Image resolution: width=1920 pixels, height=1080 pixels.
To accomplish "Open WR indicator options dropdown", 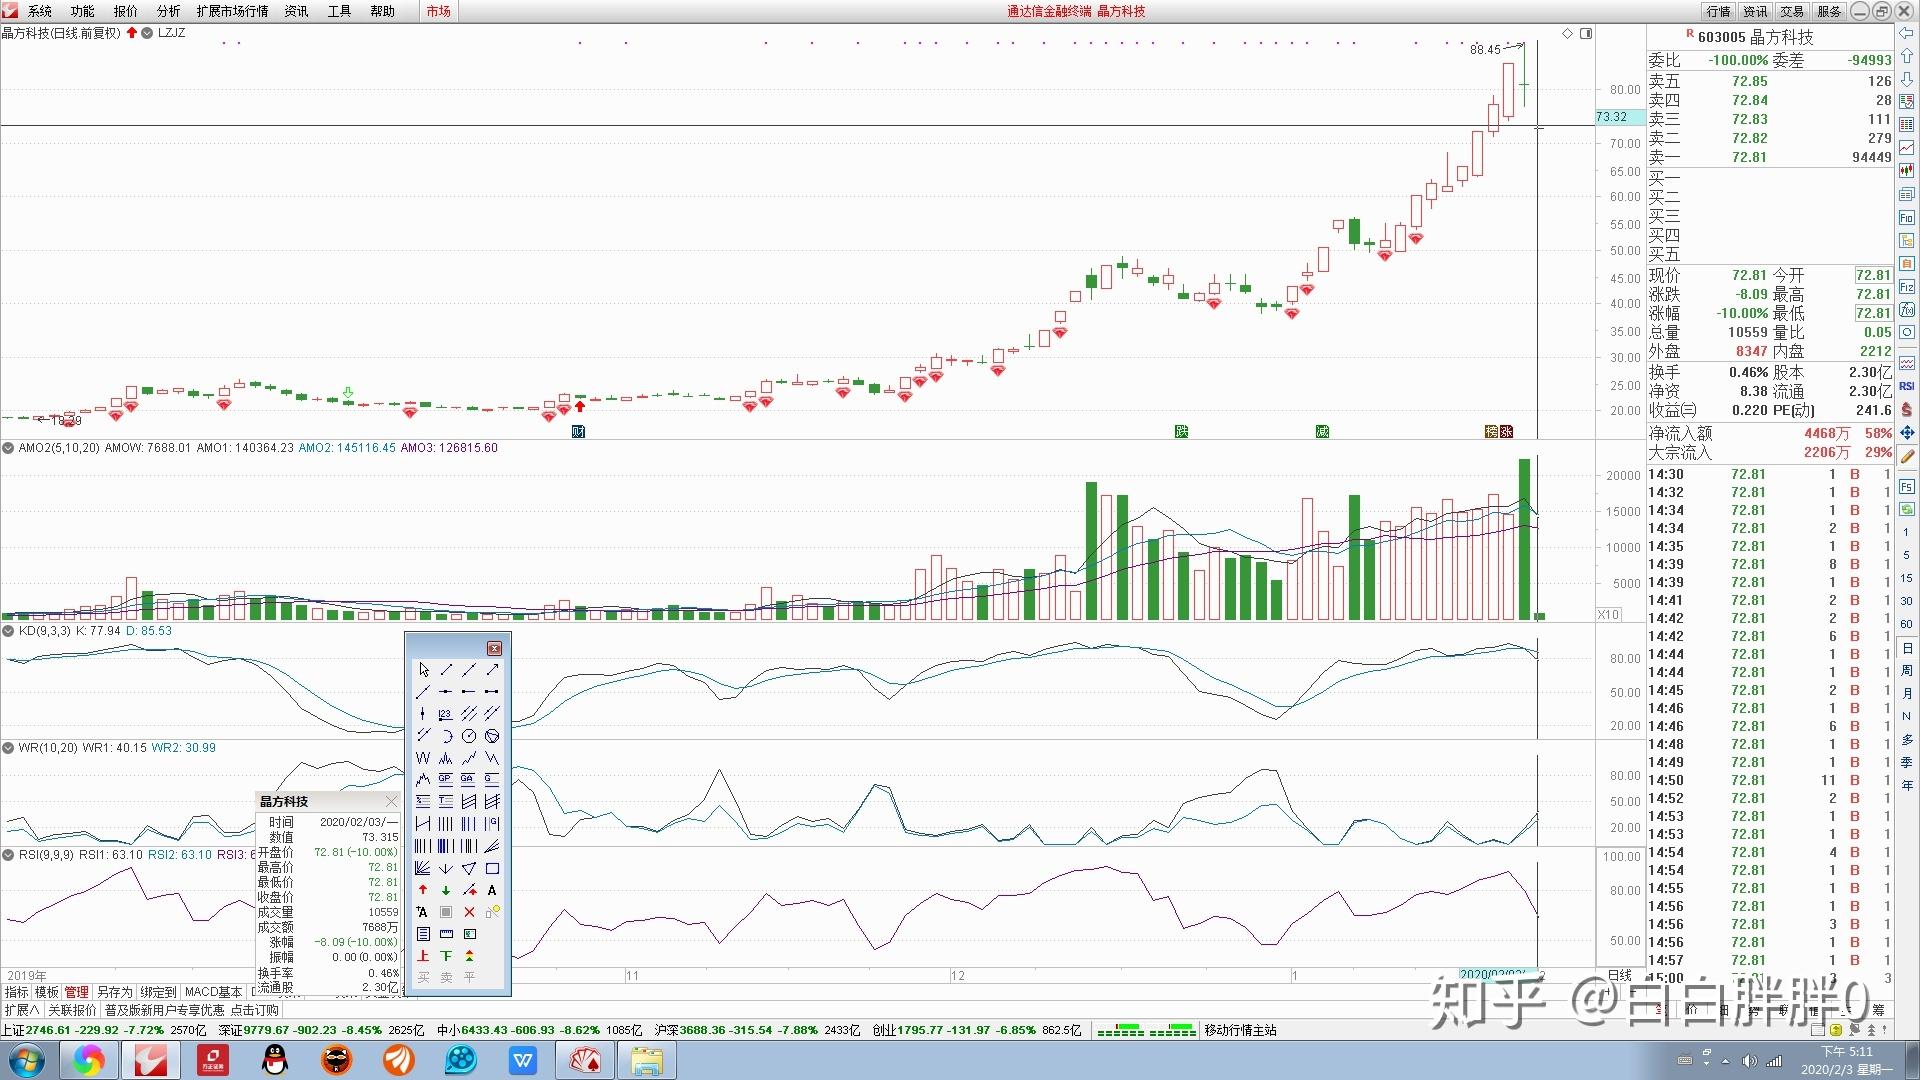I will click(8, 748).
